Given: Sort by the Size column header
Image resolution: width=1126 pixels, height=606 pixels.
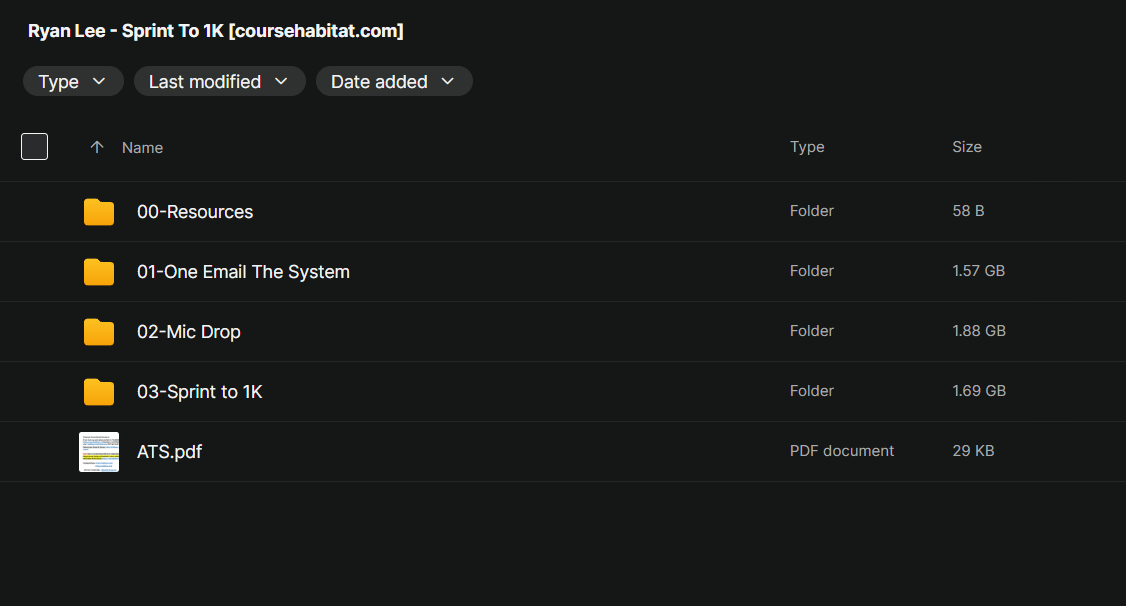Looking at the screenshot, I should 966,147.
